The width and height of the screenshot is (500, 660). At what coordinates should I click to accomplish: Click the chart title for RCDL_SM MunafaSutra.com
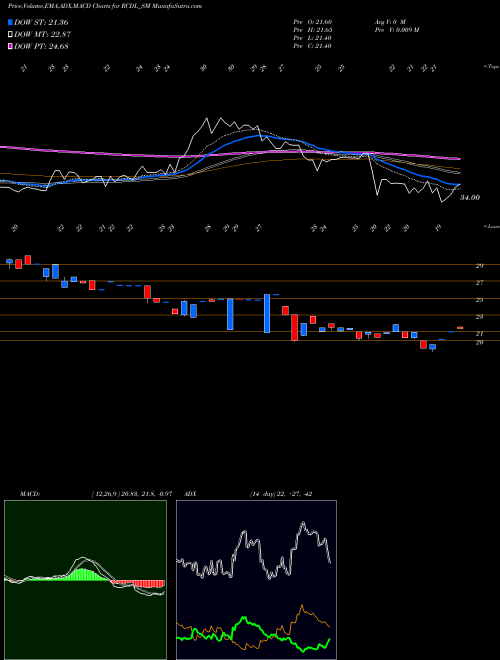pyautogui.click(x=105, y=6)
